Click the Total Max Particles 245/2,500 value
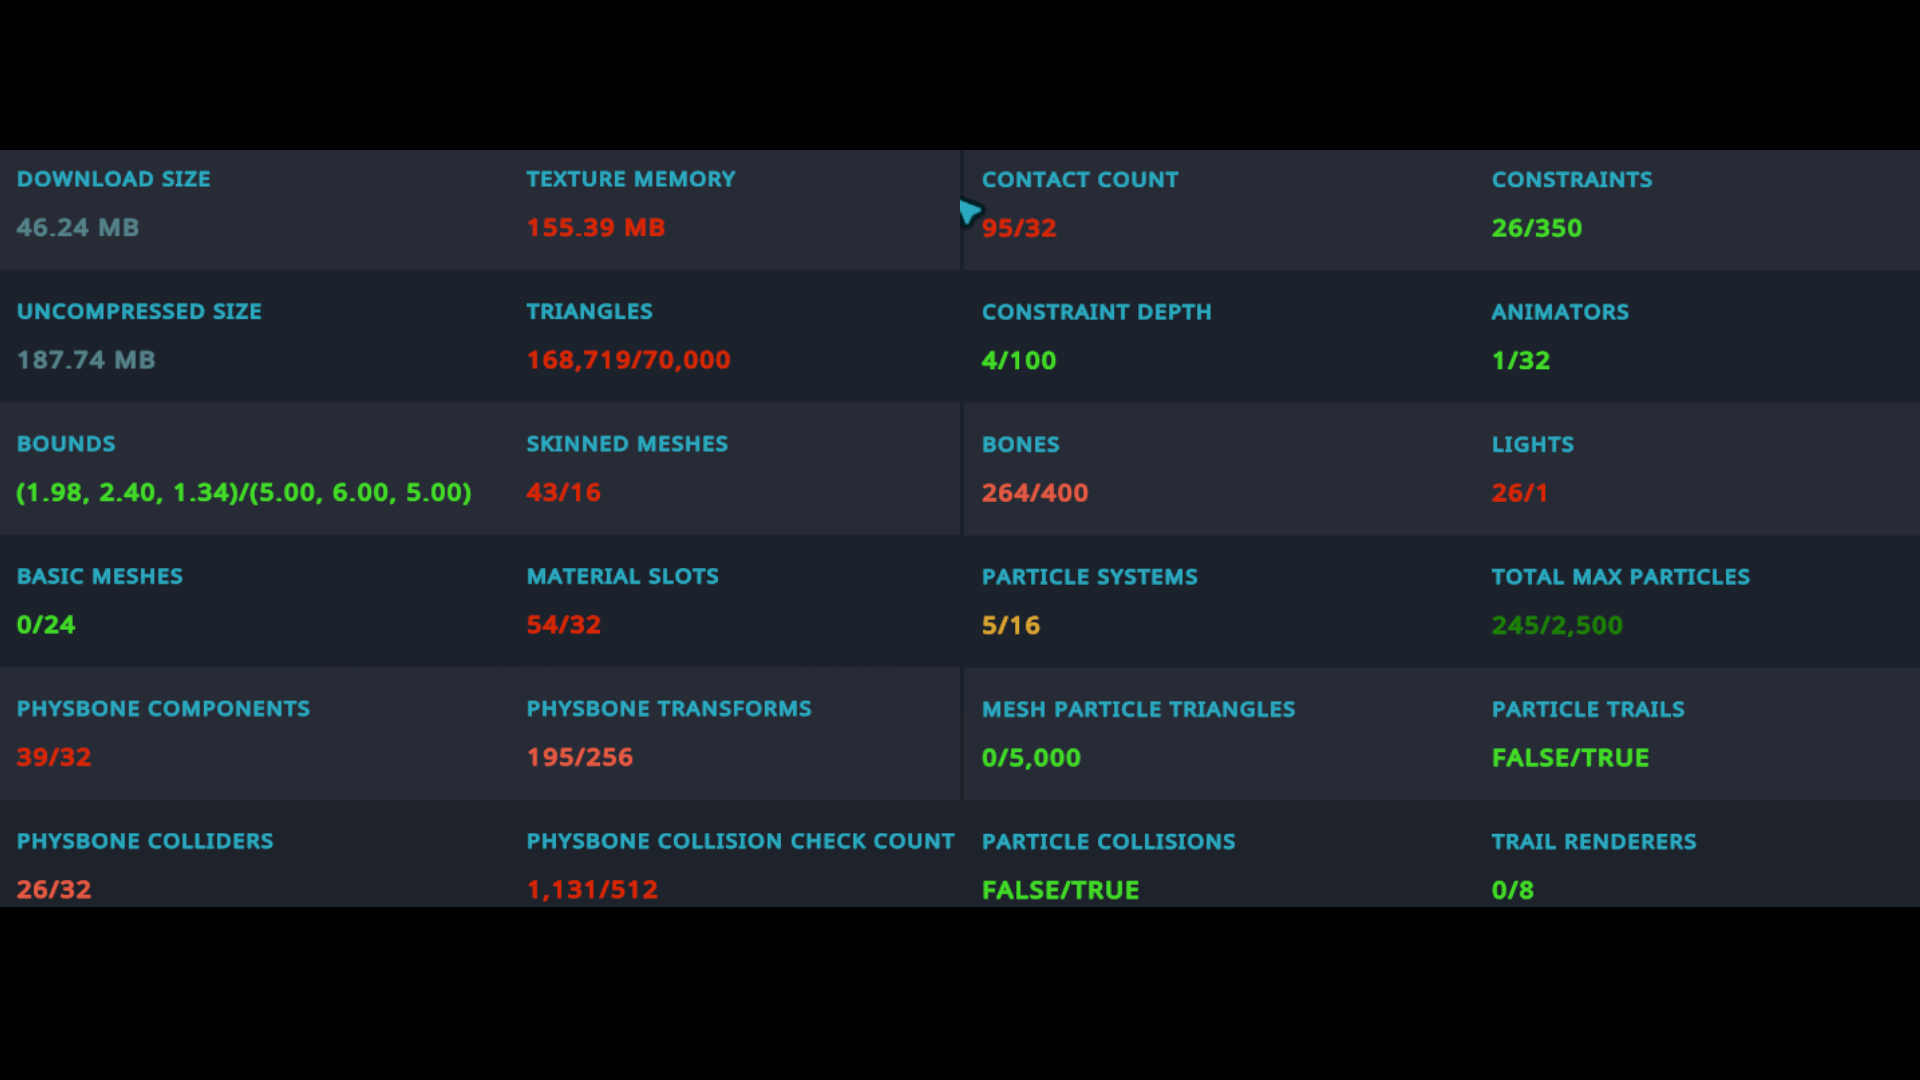 (x=1556, y=626)
